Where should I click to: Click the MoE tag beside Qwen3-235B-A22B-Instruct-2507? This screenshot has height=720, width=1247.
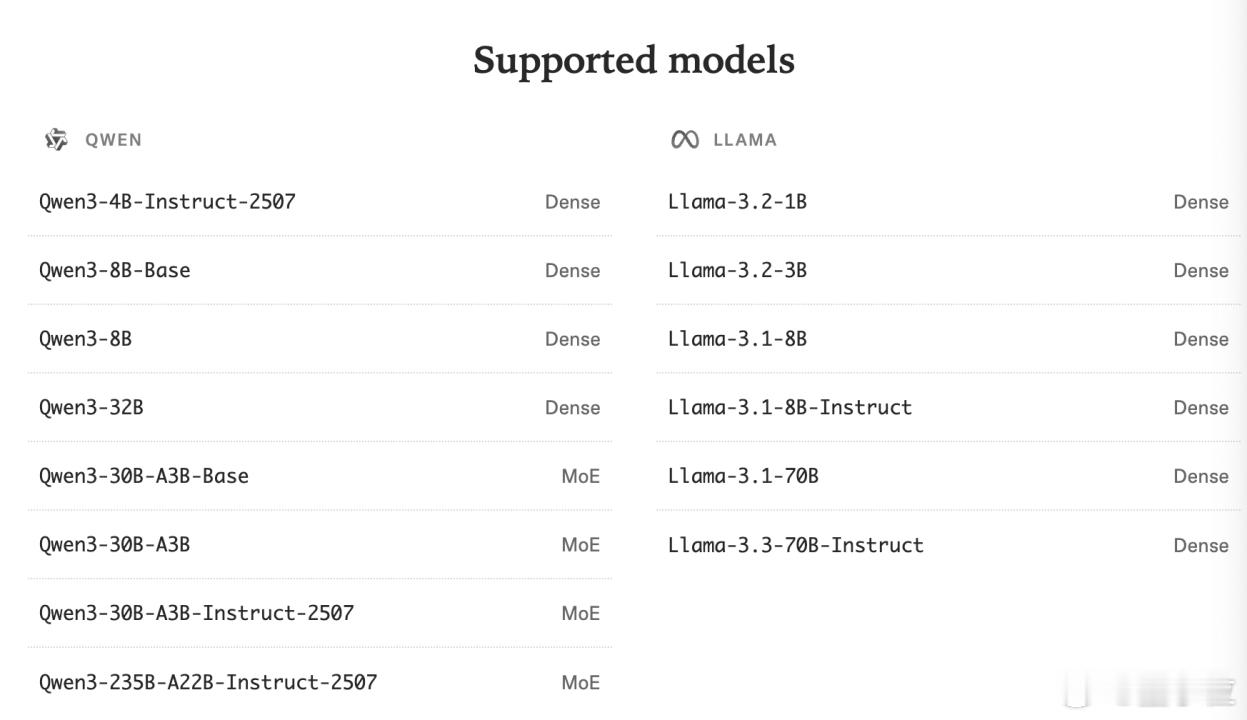pyautogui.click(x=580, y=682)
